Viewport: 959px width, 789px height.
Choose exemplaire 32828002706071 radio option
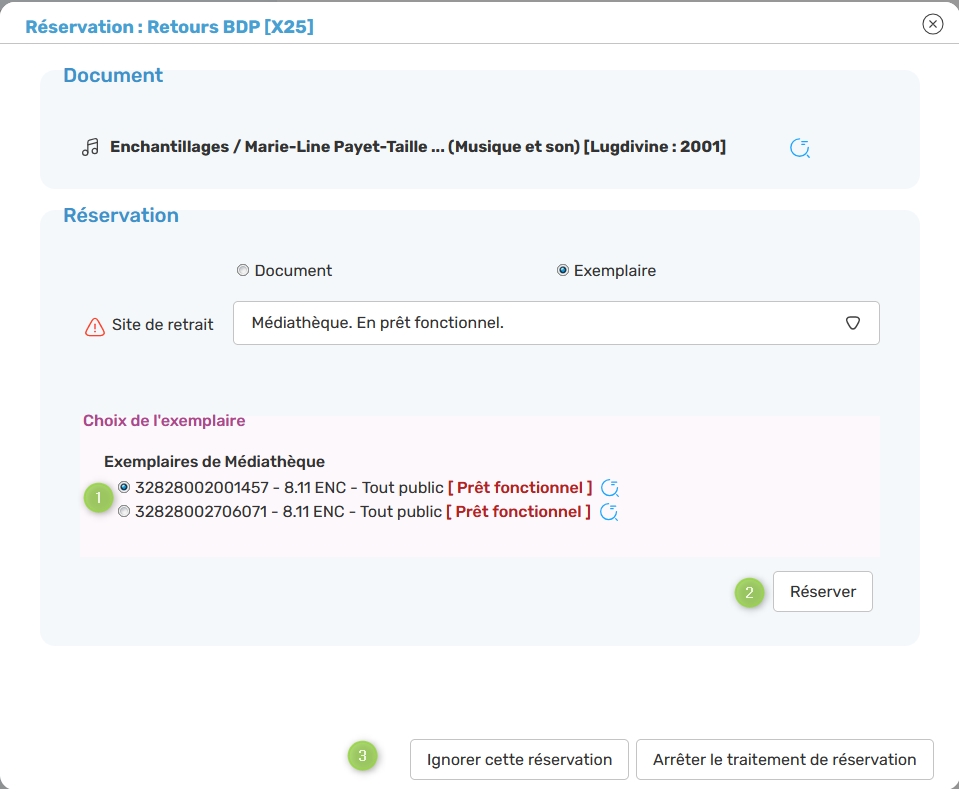click(124, 511)
